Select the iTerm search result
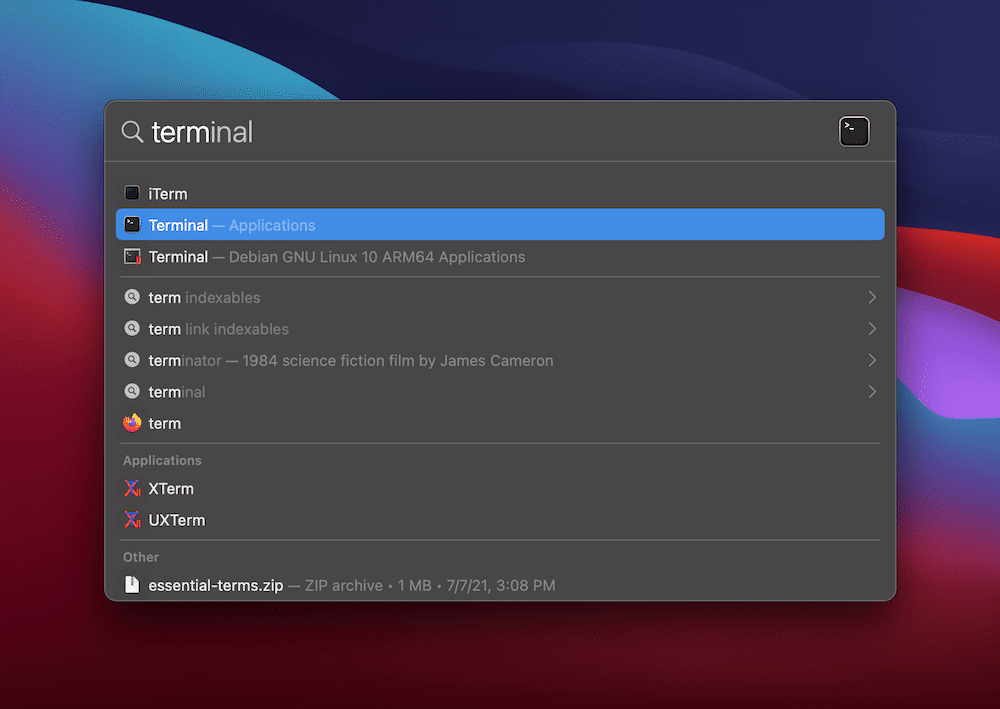The width and height of the screenshot is (1000, 709). pyautogui.click(x=300, y=193)
